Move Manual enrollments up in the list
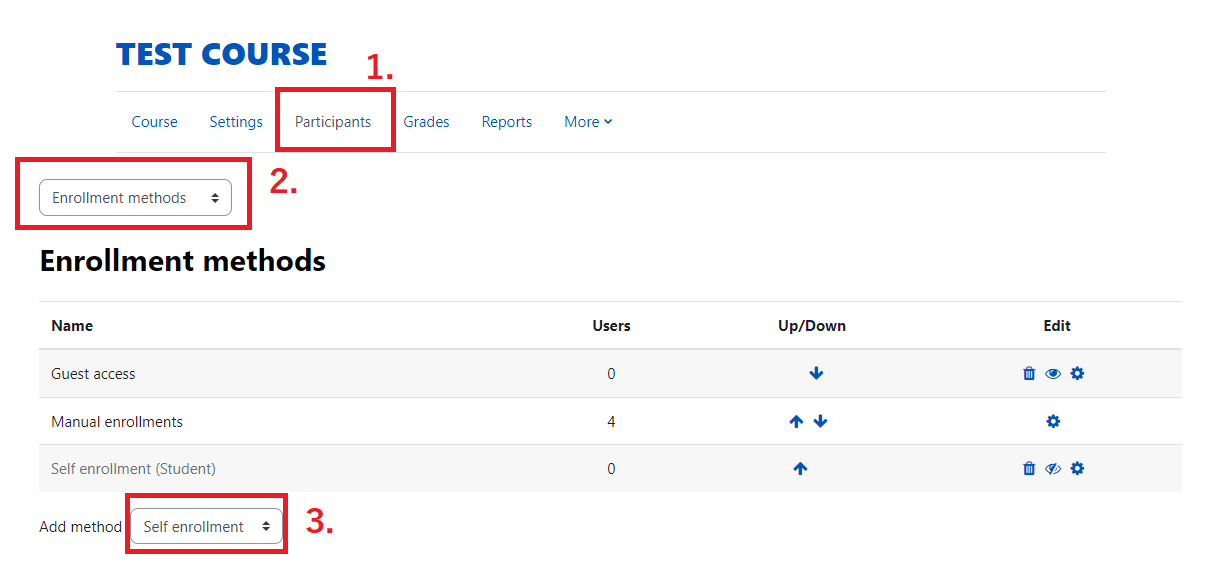Viewport: 1218px width, 565px height. pos(796,422)
